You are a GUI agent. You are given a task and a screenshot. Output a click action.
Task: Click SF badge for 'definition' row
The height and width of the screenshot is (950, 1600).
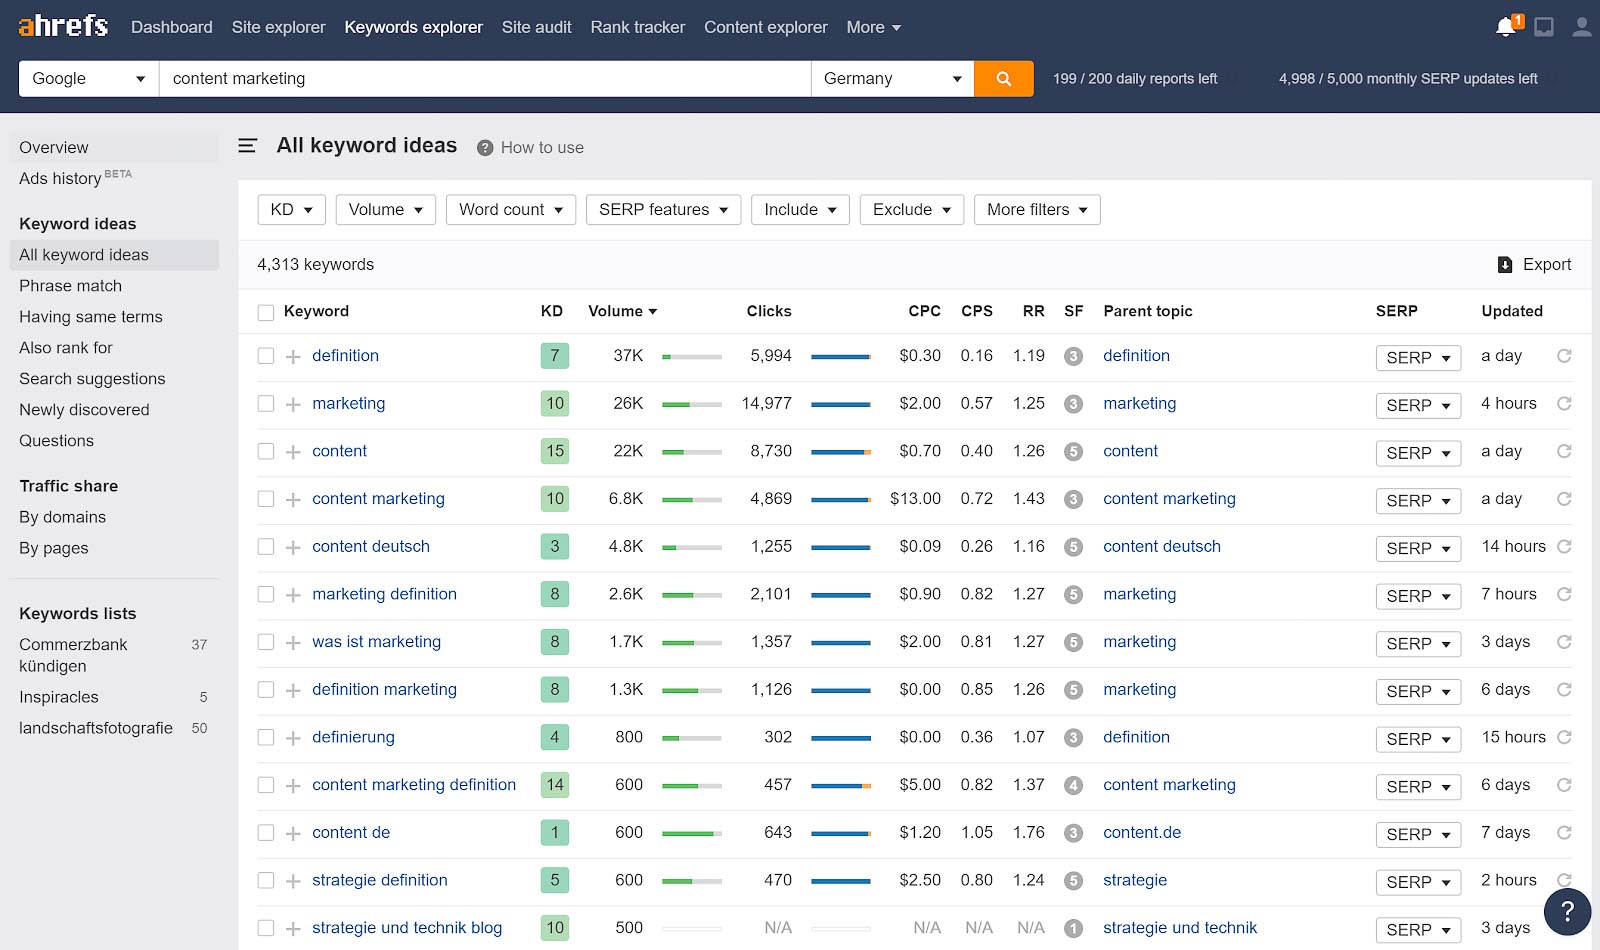[1073, 356]
